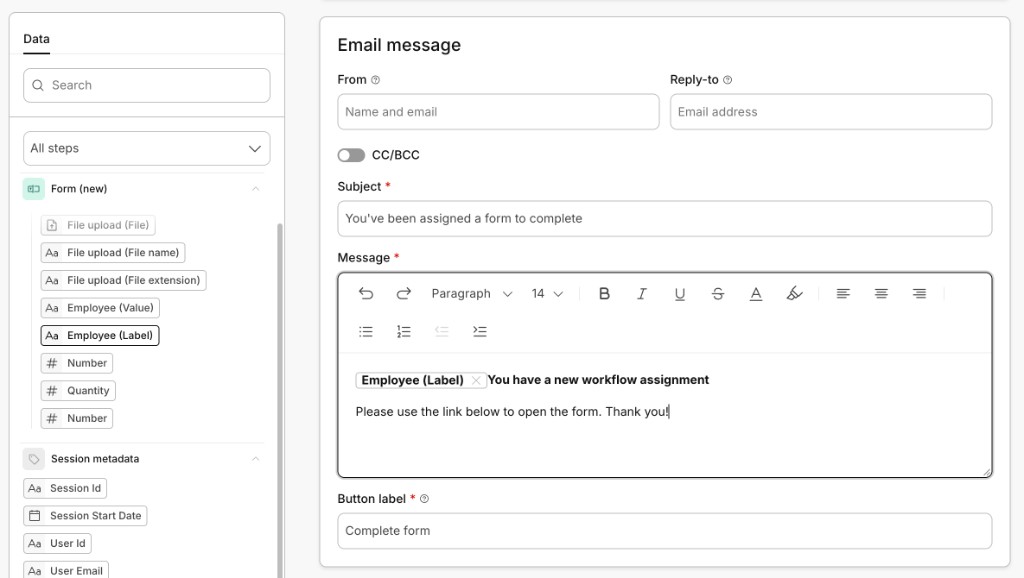Open the highlight color tool

794,294
